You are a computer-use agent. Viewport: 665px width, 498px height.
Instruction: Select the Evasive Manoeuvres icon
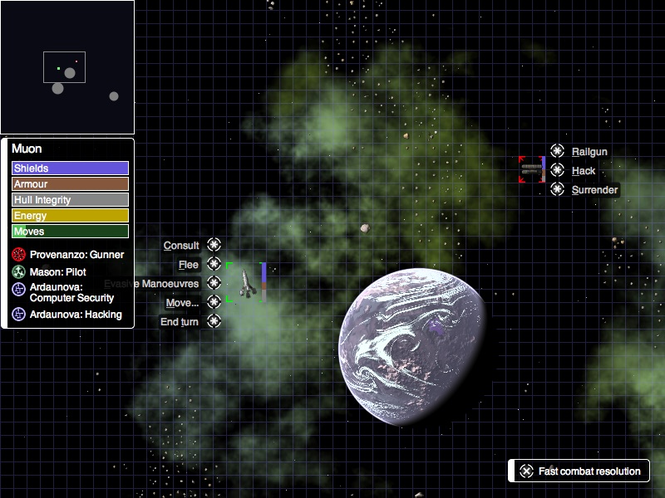pyautogui.click(x=214, y=283)
